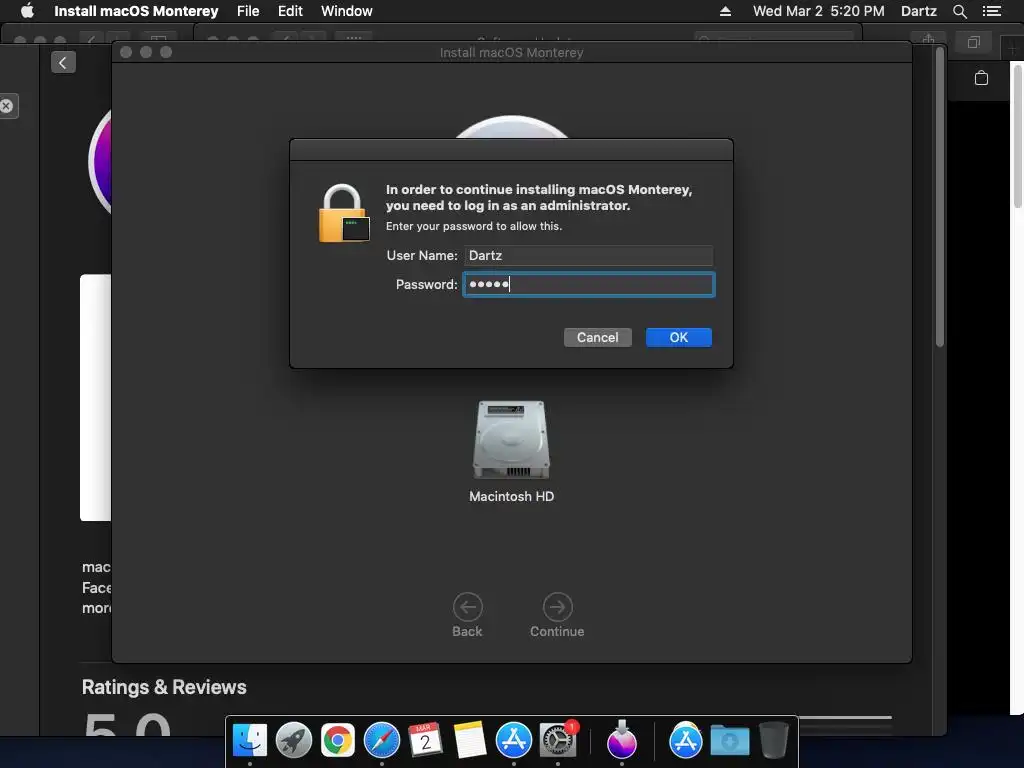Click the shopping bag icon in background window
Viewport: 1024px width, 768px height.
(981, 78)
